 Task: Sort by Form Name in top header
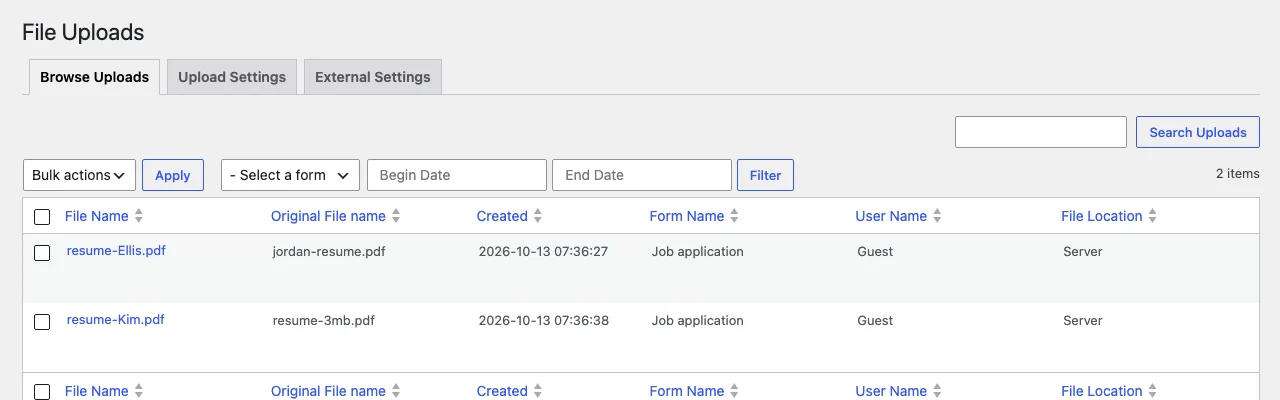(x=687, y=216)
